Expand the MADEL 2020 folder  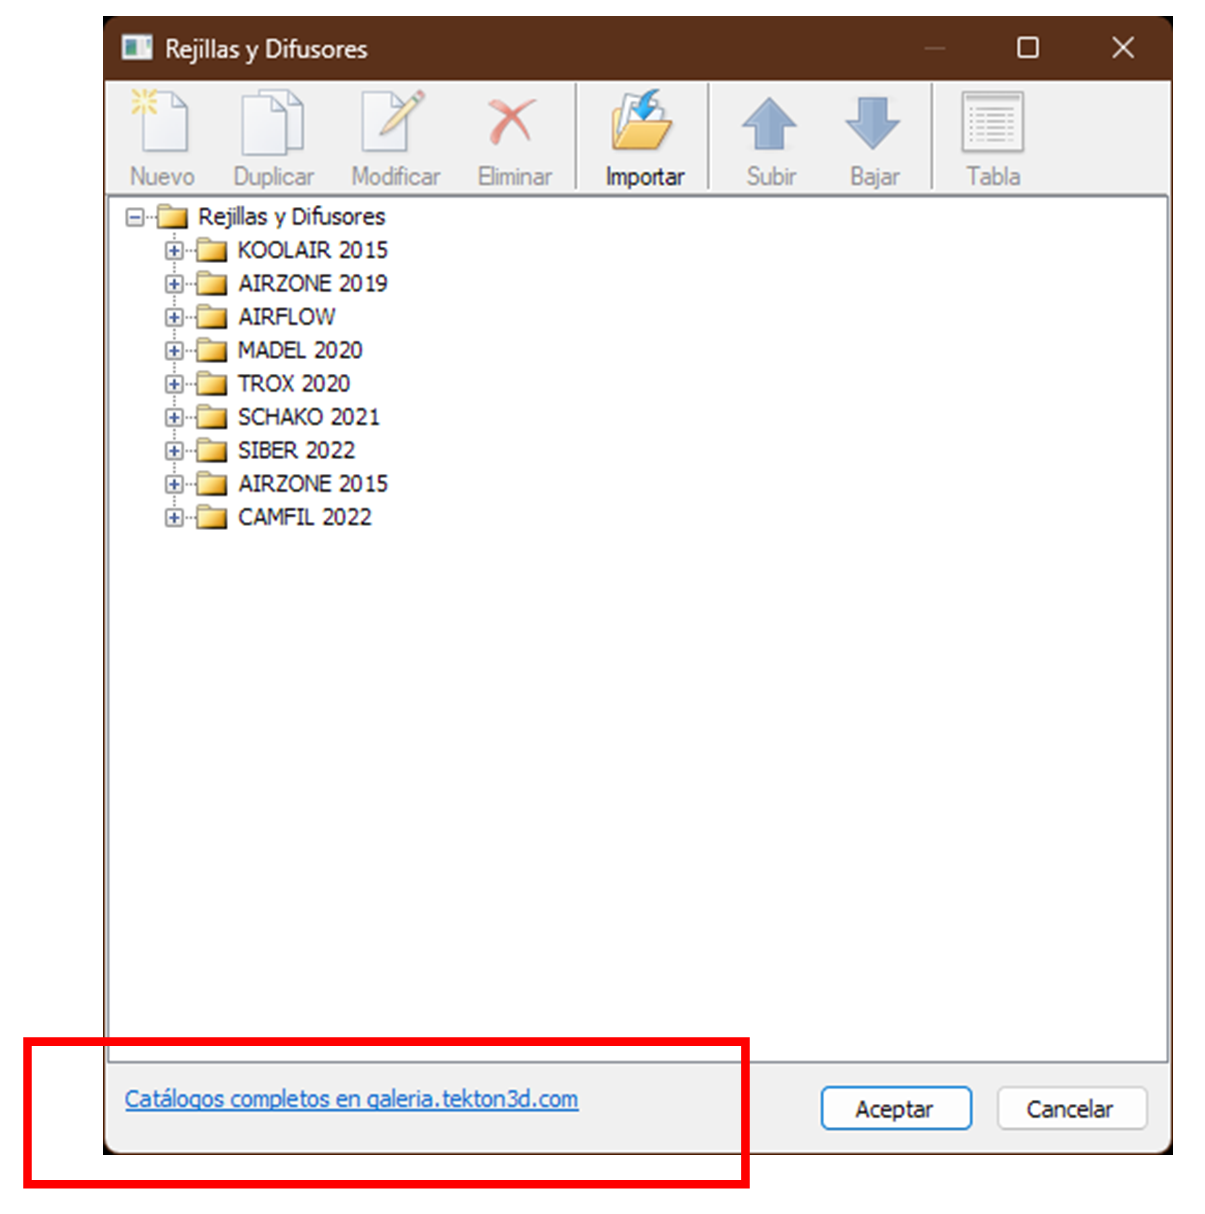pos(174,351)
